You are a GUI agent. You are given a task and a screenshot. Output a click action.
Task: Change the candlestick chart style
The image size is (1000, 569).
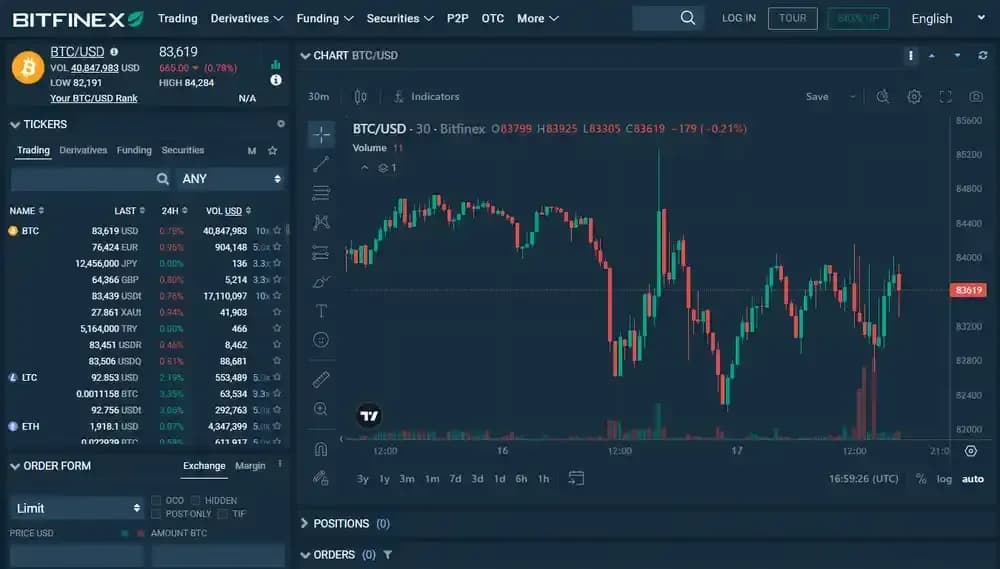(x=360, y=96)
